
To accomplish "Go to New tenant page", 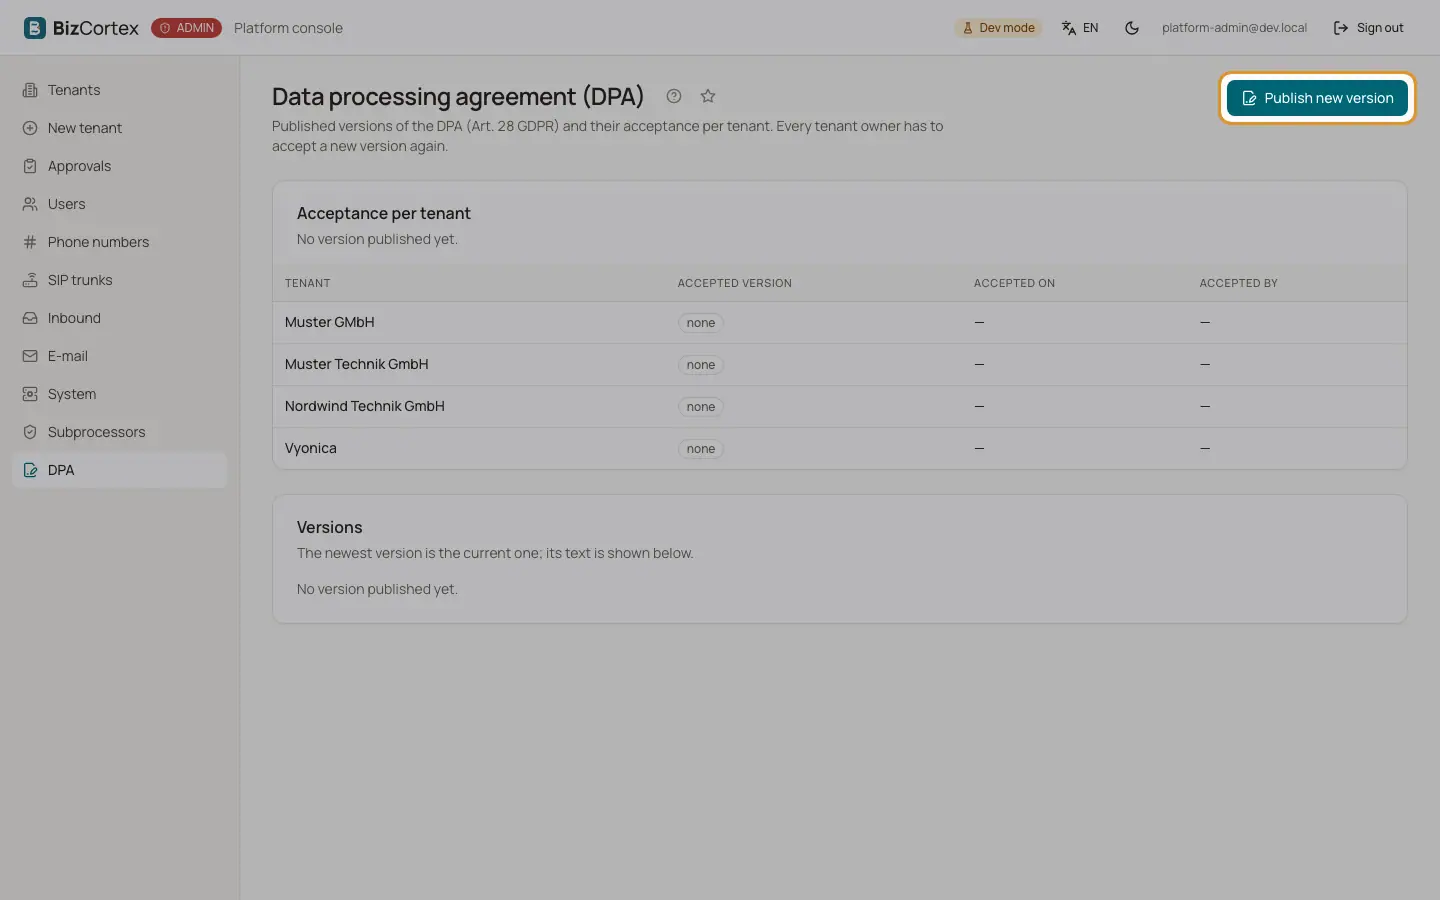I will tap(120, 128).
